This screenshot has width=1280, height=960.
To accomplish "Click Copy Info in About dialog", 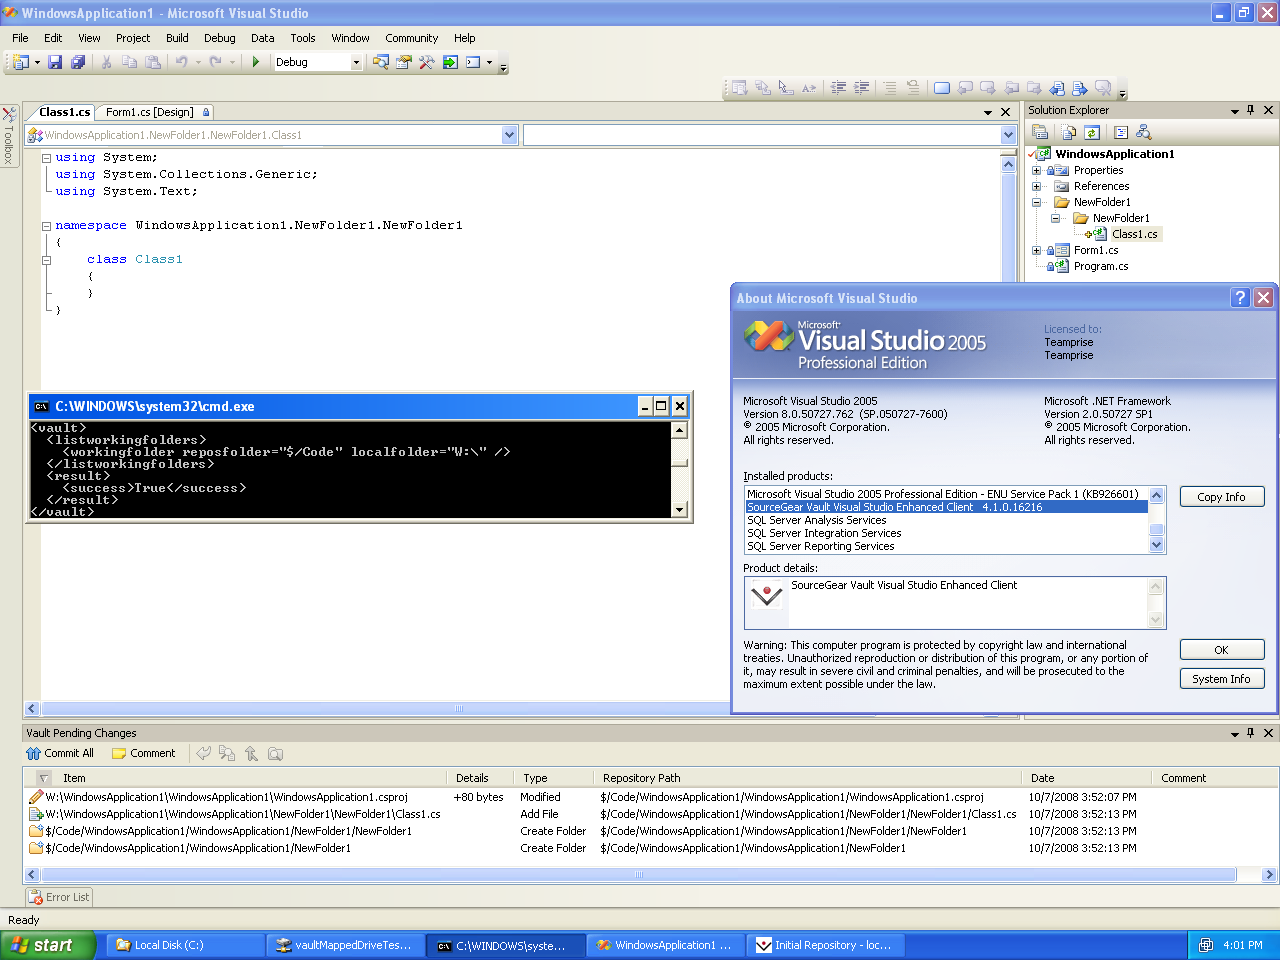I will (x=1222, y=497).
